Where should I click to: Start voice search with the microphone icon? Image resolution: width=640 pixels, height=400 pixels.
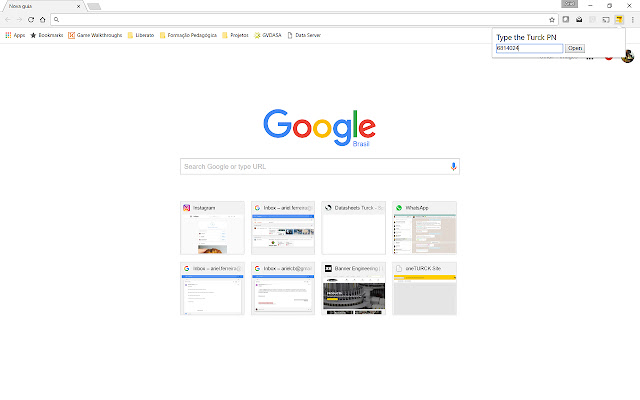(453, 167)
